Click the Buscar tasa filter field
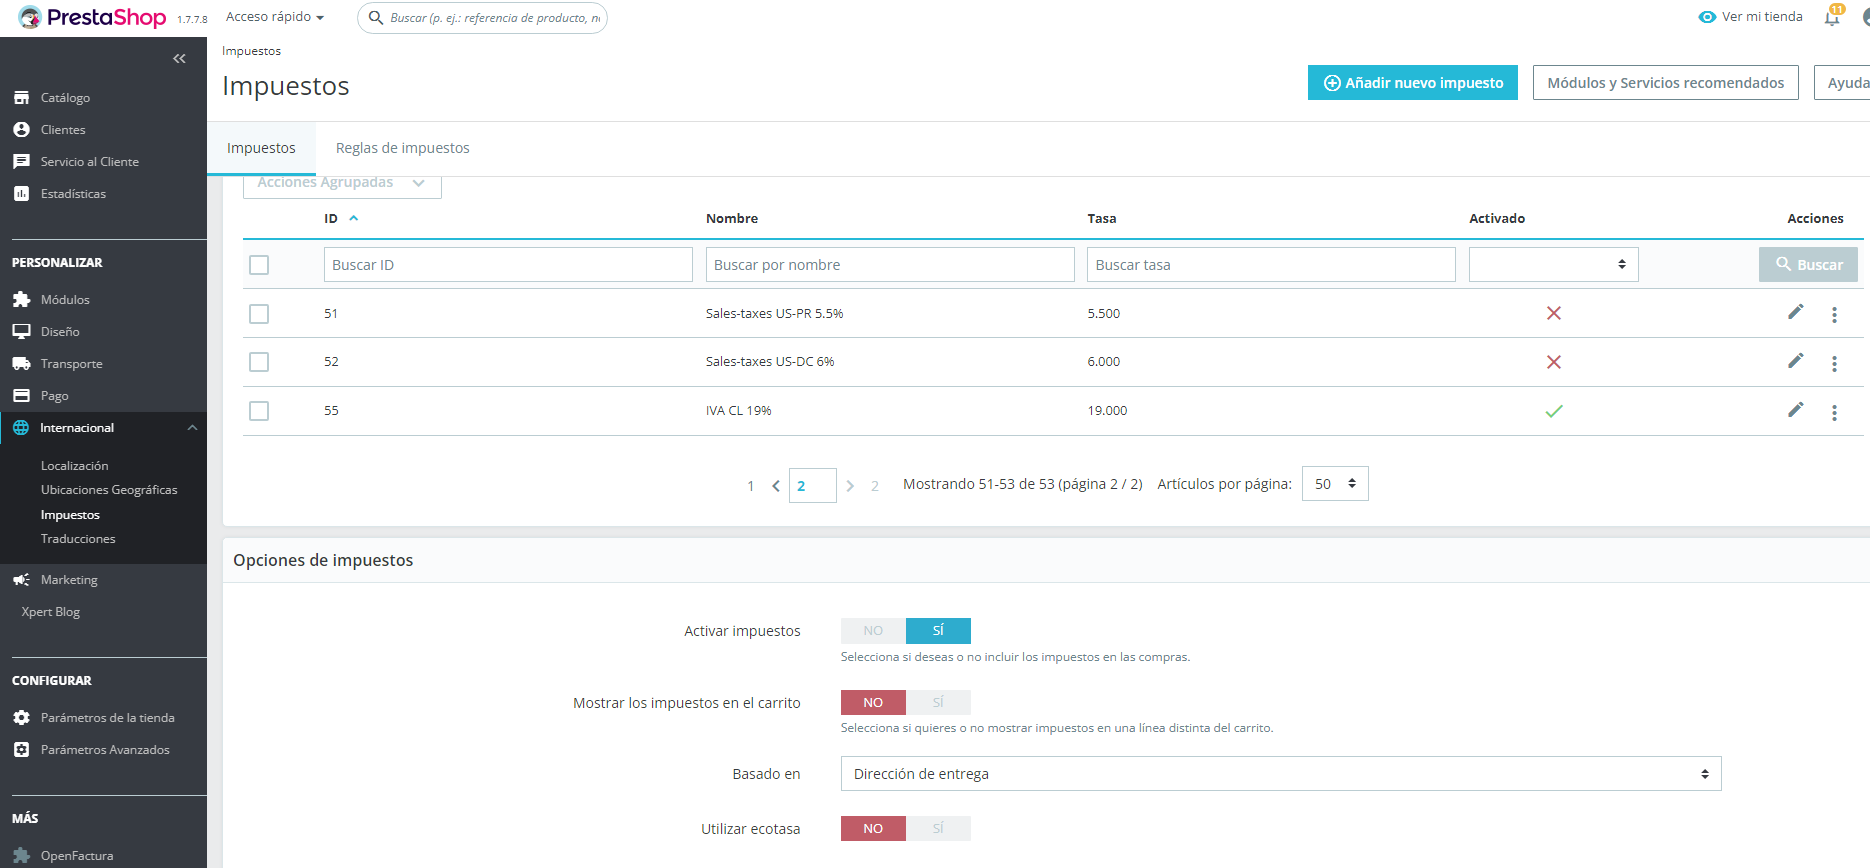 (x=1271, y=265)
